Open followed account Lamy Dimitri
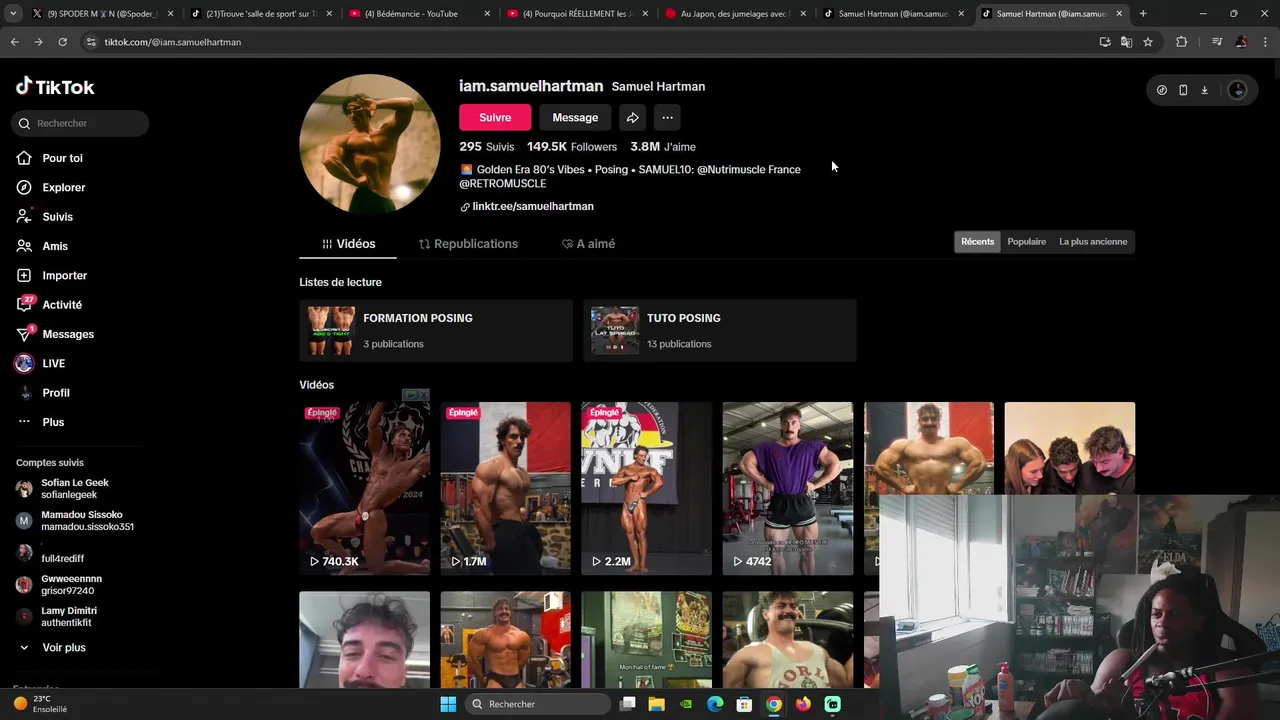 (x=58, y=617)
